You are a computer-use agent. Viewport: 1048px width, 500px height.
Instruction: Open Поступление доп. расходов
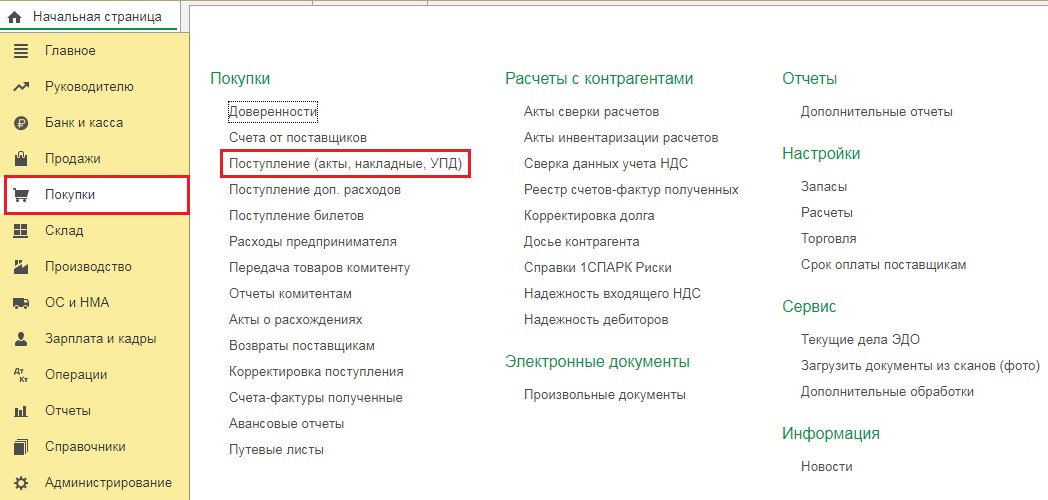pos(315,190)
